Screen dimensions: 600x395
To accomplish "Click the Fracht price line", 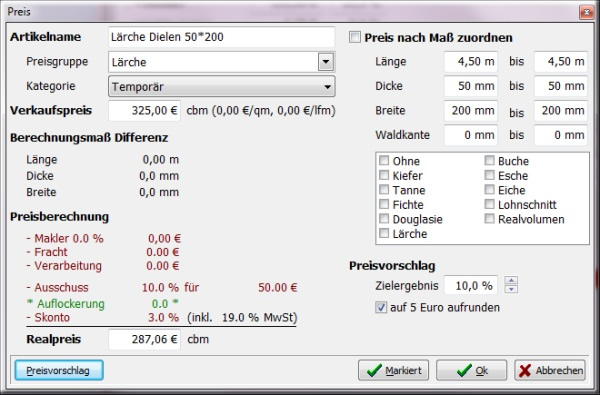I will (103, 252).
